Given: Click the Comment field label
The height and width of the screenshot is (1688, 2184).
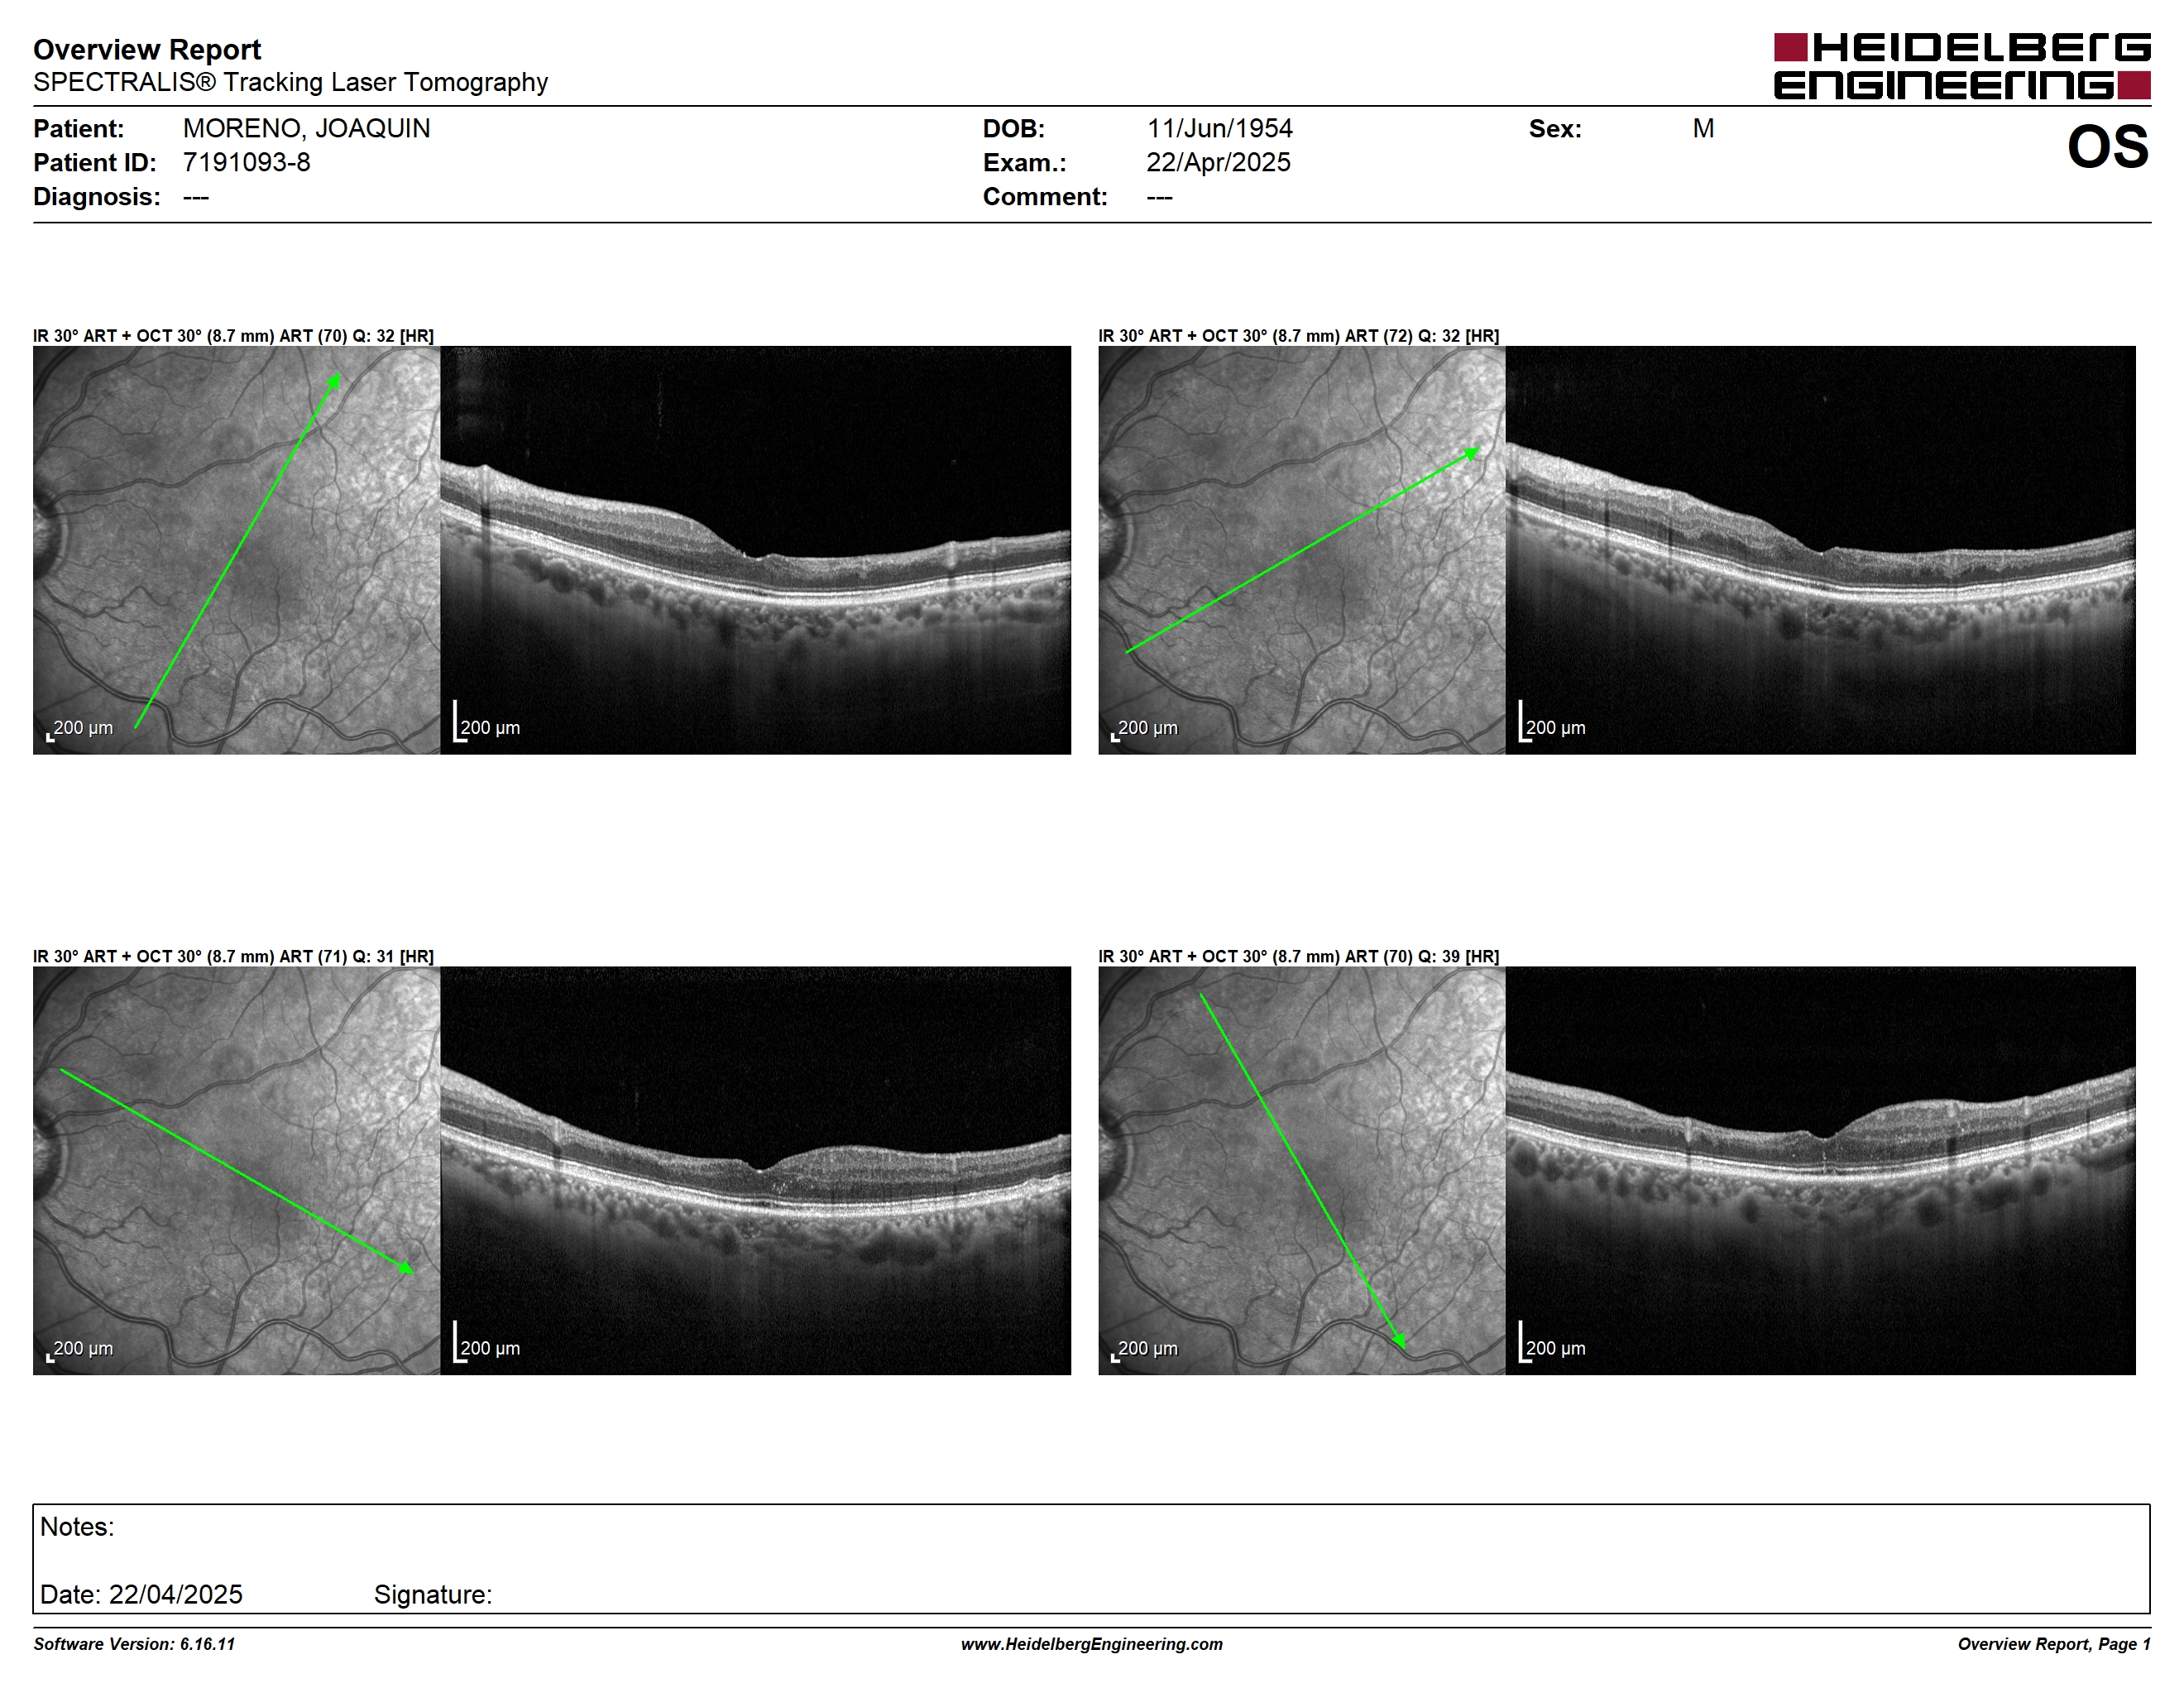Looking at the screenshot, I should (1045, 196).
